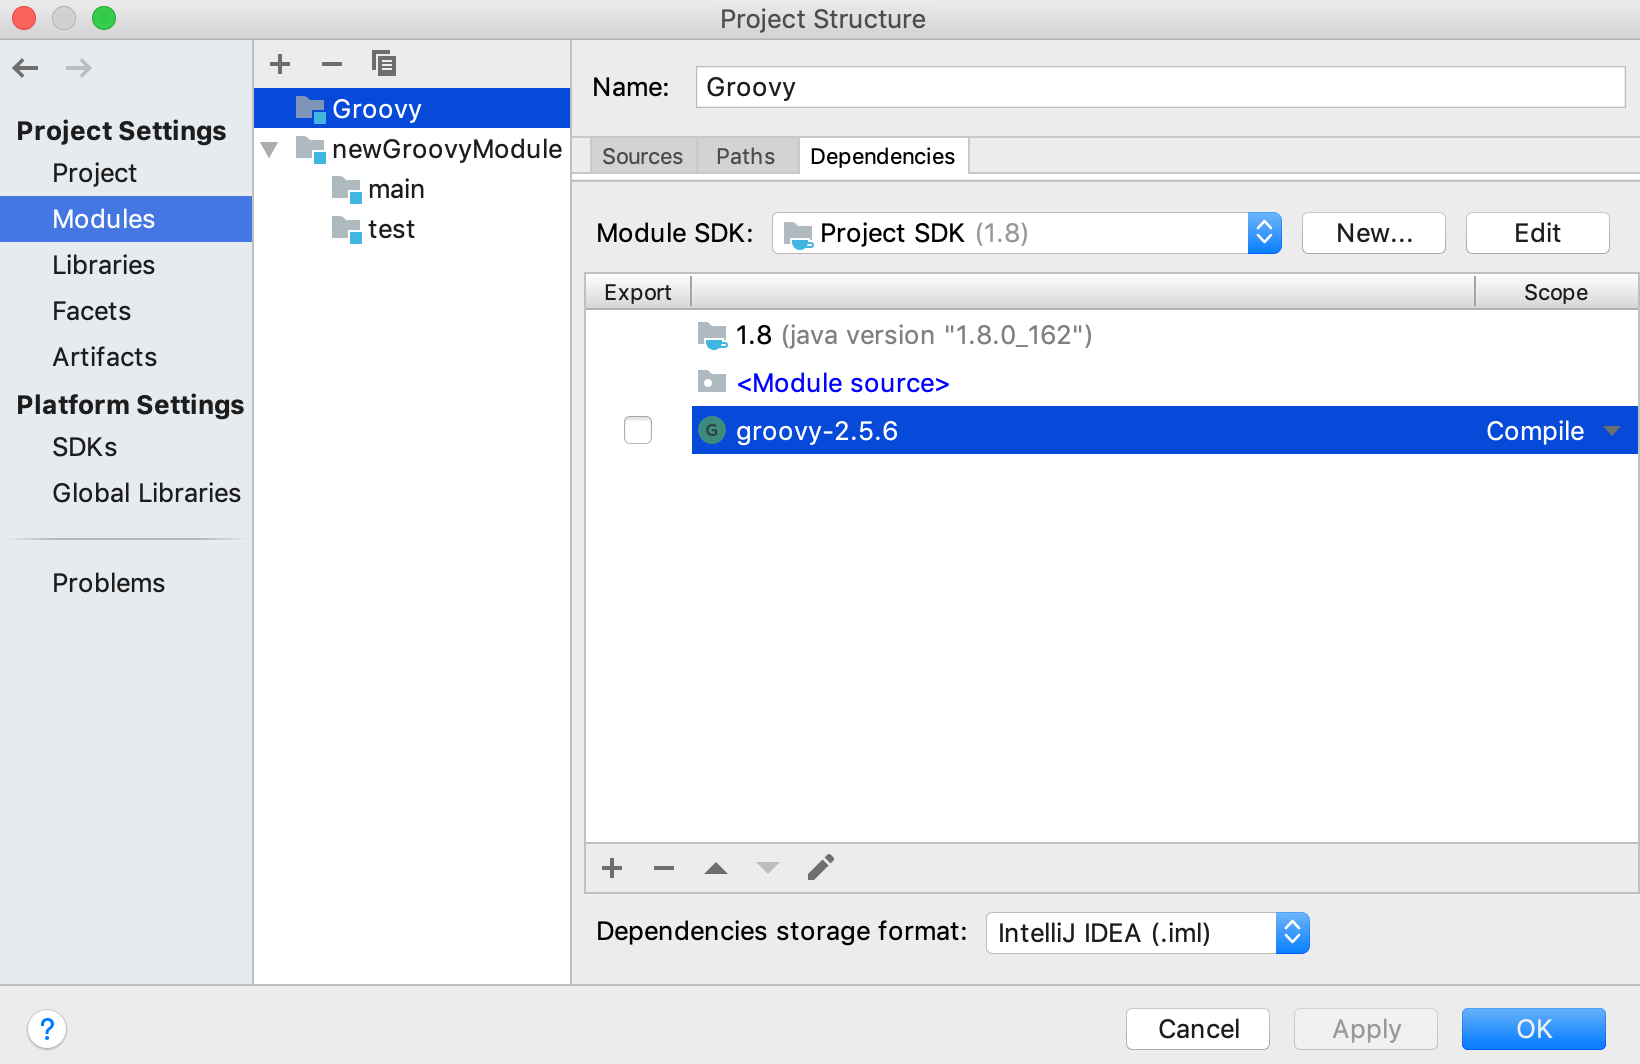1640x1064 pixels.
Task: Switch to the Paths tab
Action: (x=746, y=156)
